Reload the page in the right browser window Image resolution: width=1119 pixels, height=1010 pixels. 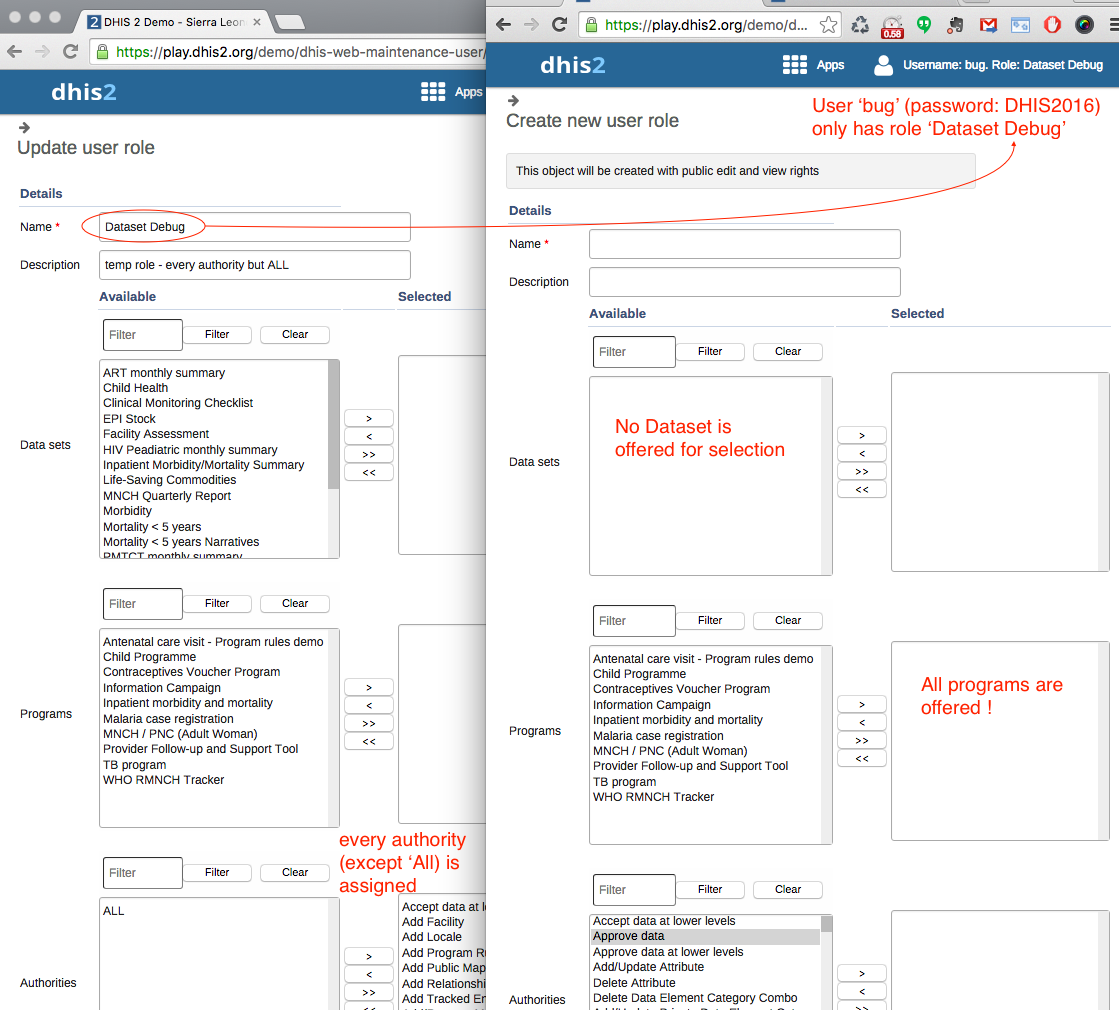tap(560, 25)
